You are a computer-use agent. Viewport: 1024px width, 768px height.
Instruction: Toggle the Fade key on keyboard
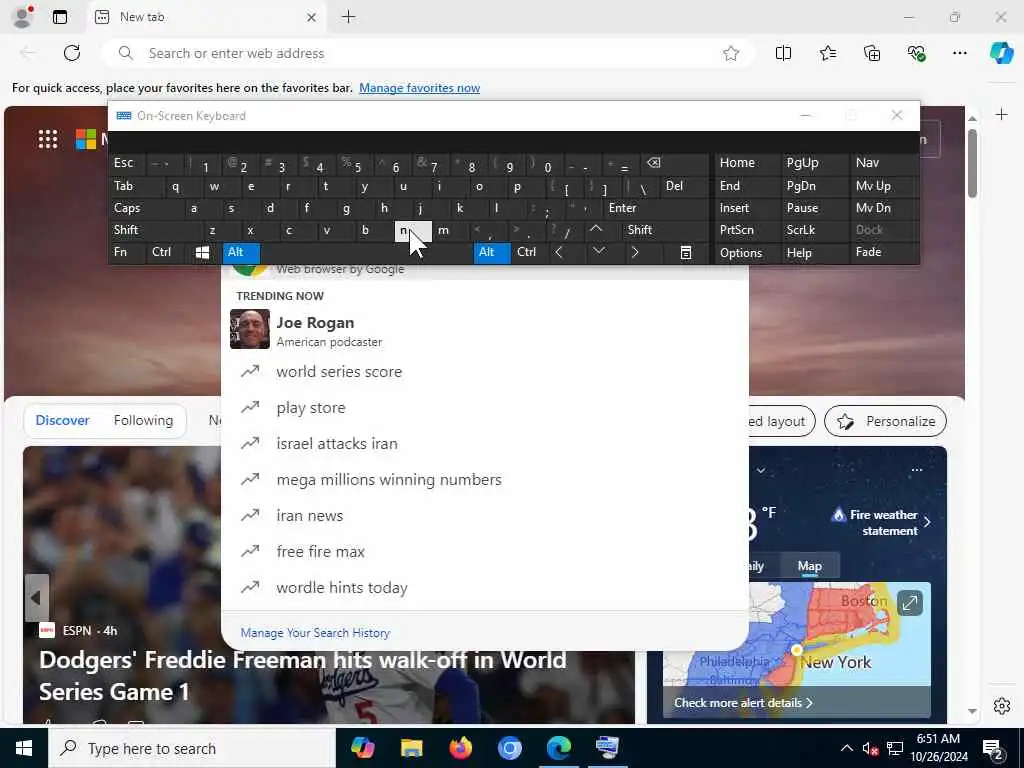pos(884,253)
